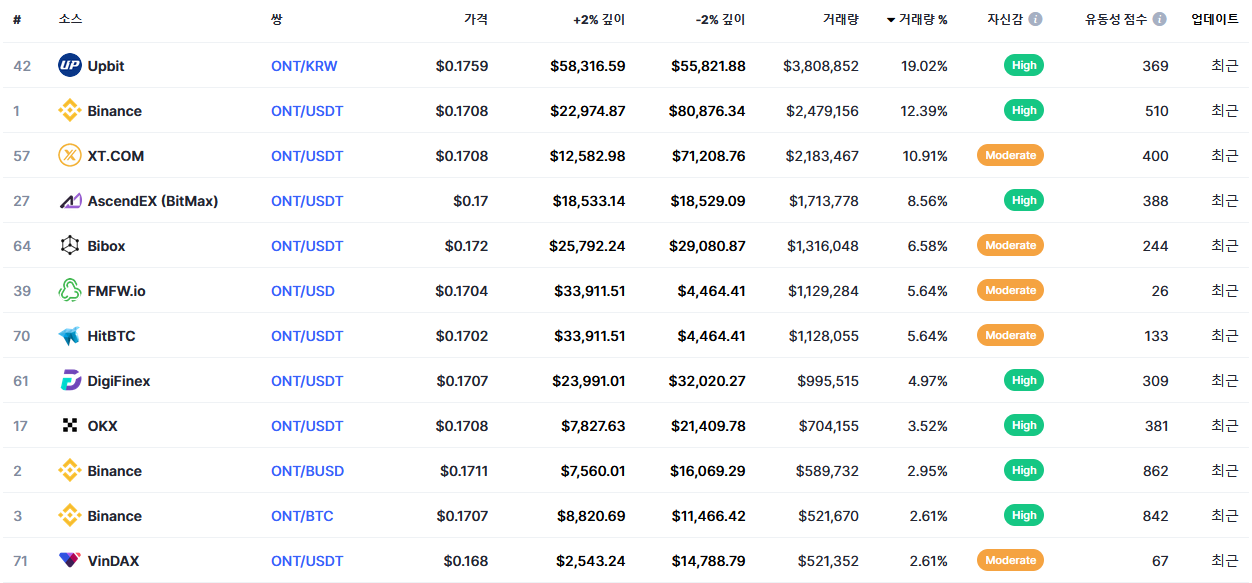Click the HitBTC exchange logo

[x=70, y=336]
